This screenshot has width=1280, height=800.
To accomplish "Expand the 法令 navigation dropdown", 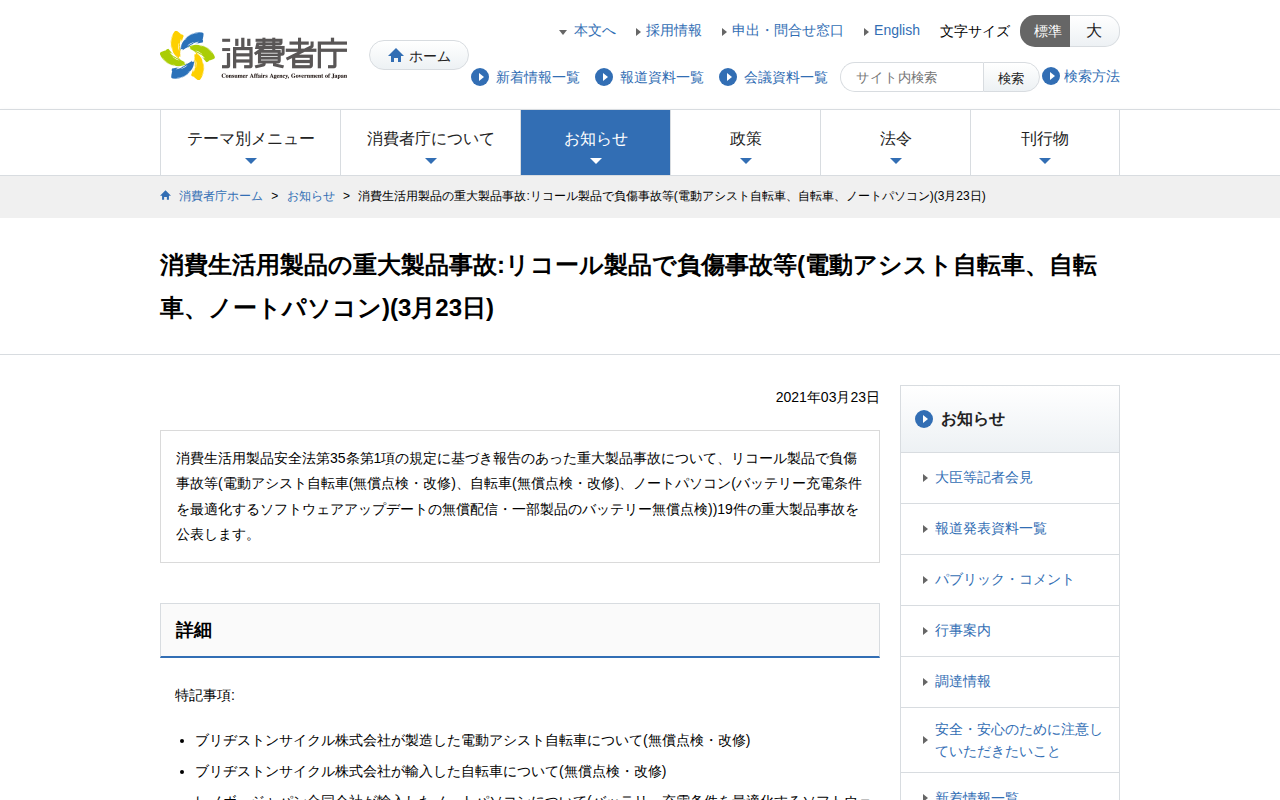I will point(895,141).
